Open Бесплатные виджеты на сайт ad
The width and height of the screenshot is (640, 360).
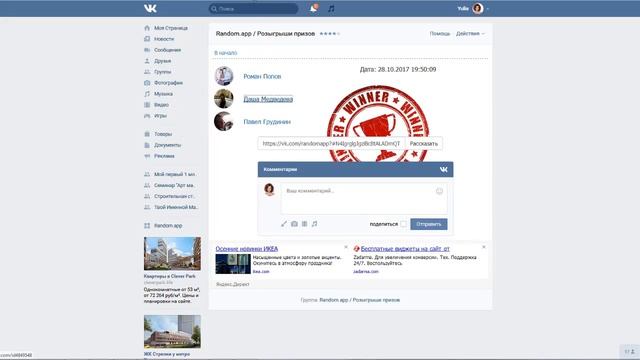coord(405,249)
